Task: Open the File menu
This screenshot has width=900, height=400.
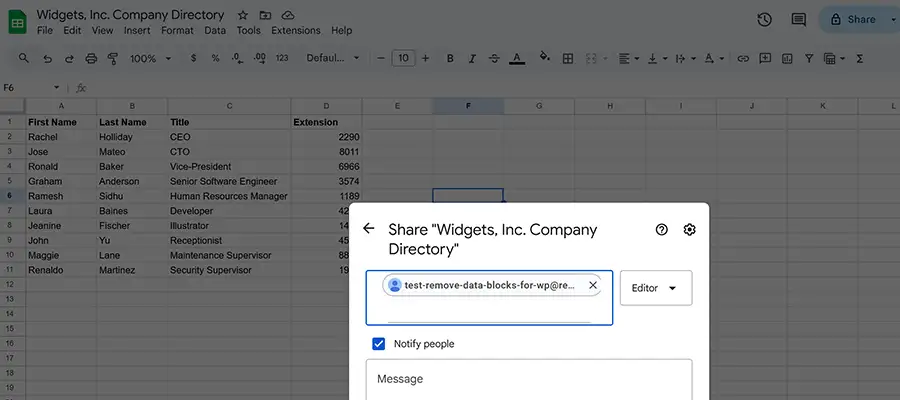Action: (x=45, y=30)
